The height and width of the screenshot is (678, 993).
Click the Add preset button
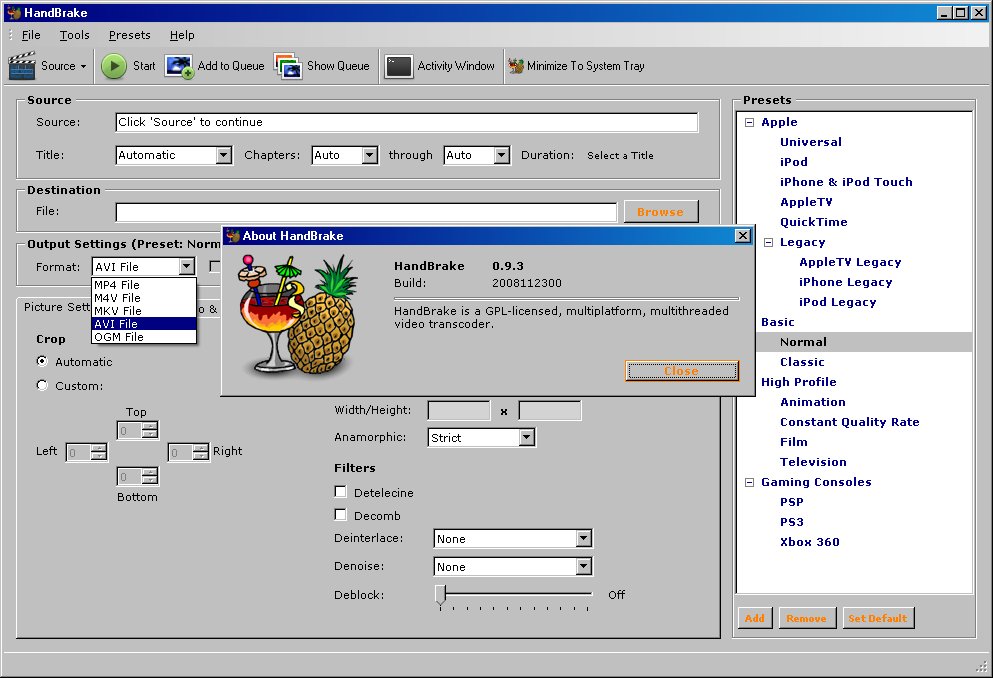click(755, 618)
